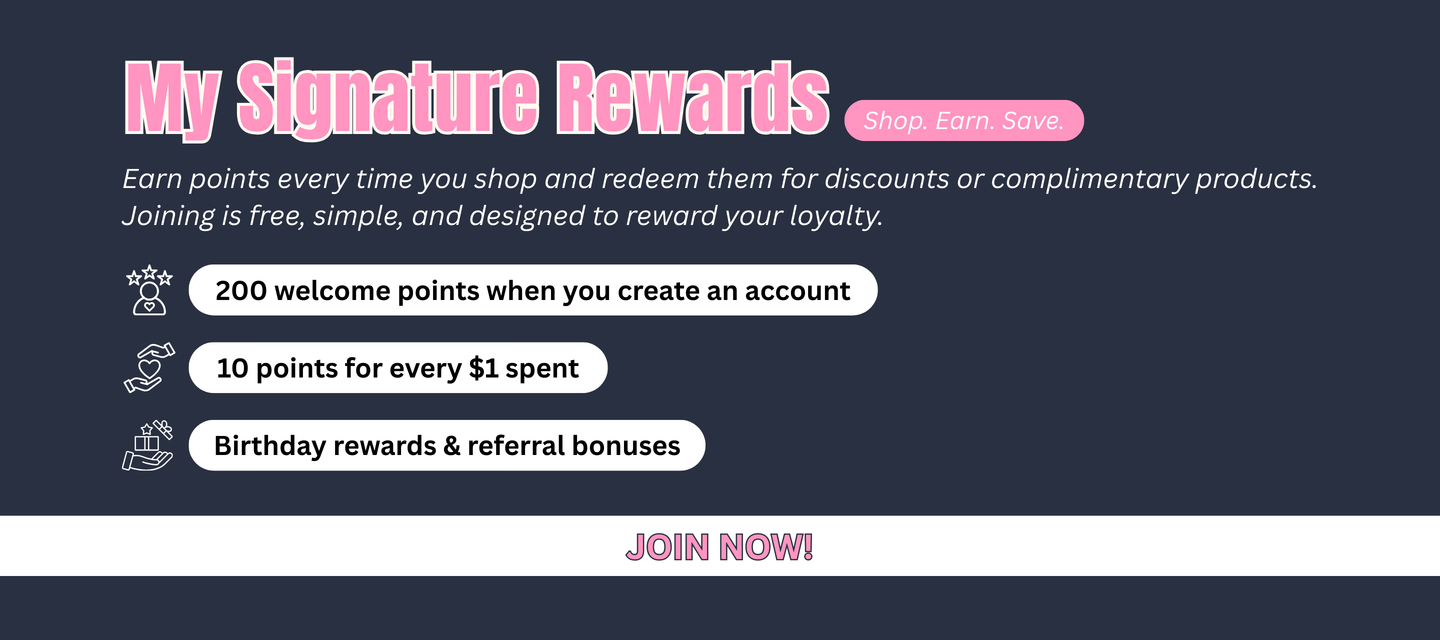Click the Shop. Earn. Save. pink badge

click(x=964, y=121)
